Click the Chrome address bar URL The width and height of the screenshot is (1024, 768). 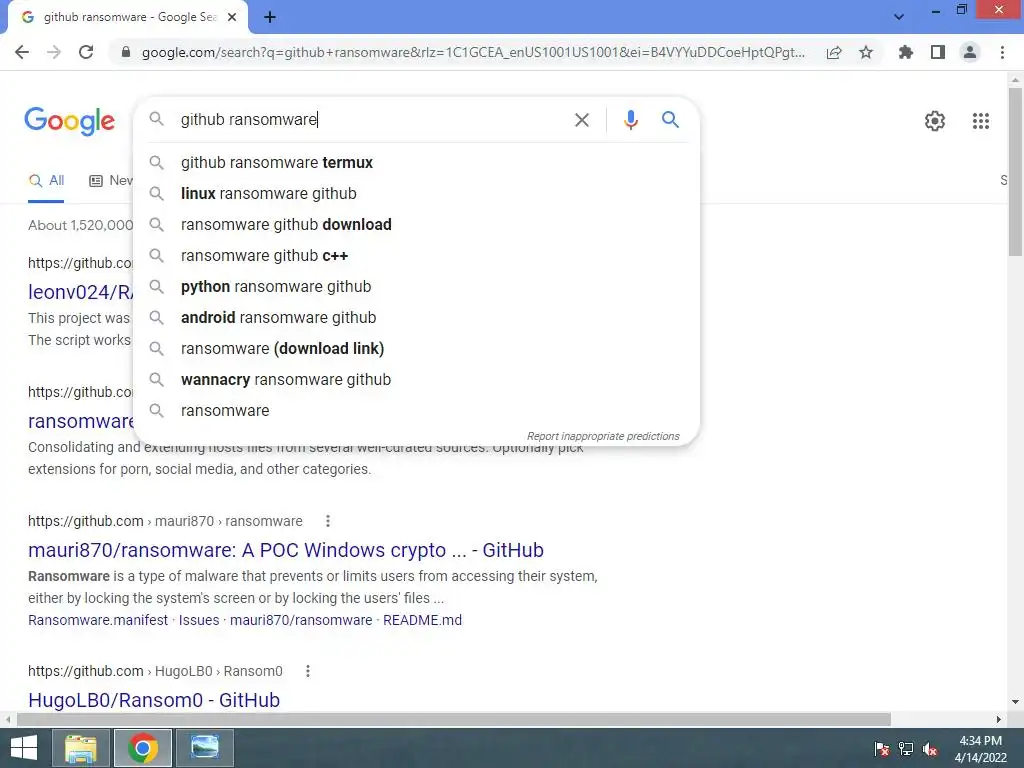473,52
